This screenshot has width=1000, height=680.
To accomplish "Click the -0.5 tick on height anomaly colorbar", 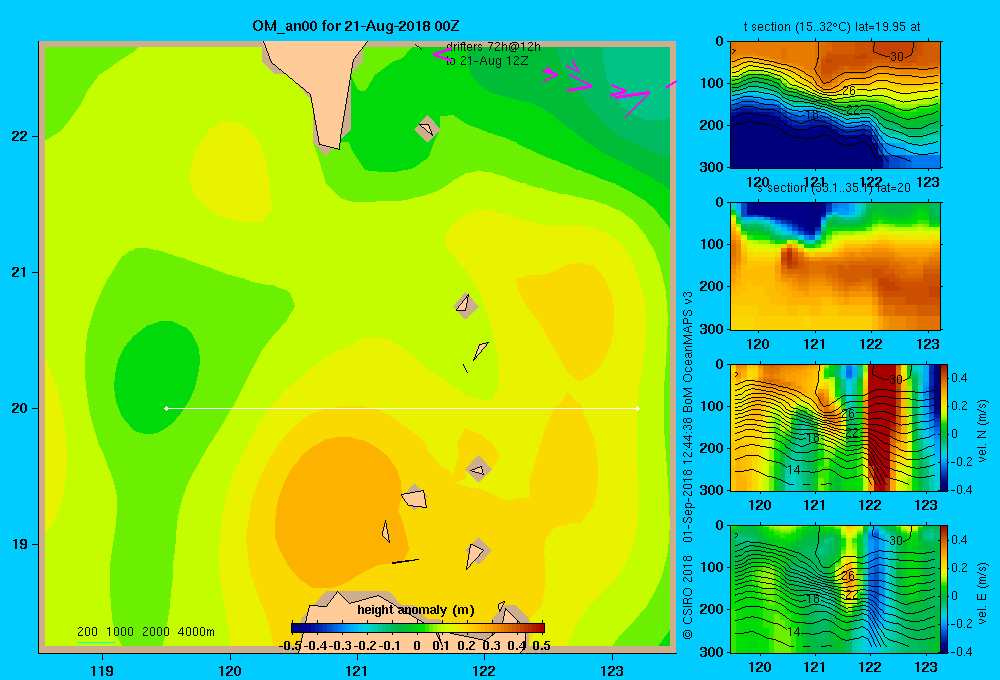I will coord(290,646).
